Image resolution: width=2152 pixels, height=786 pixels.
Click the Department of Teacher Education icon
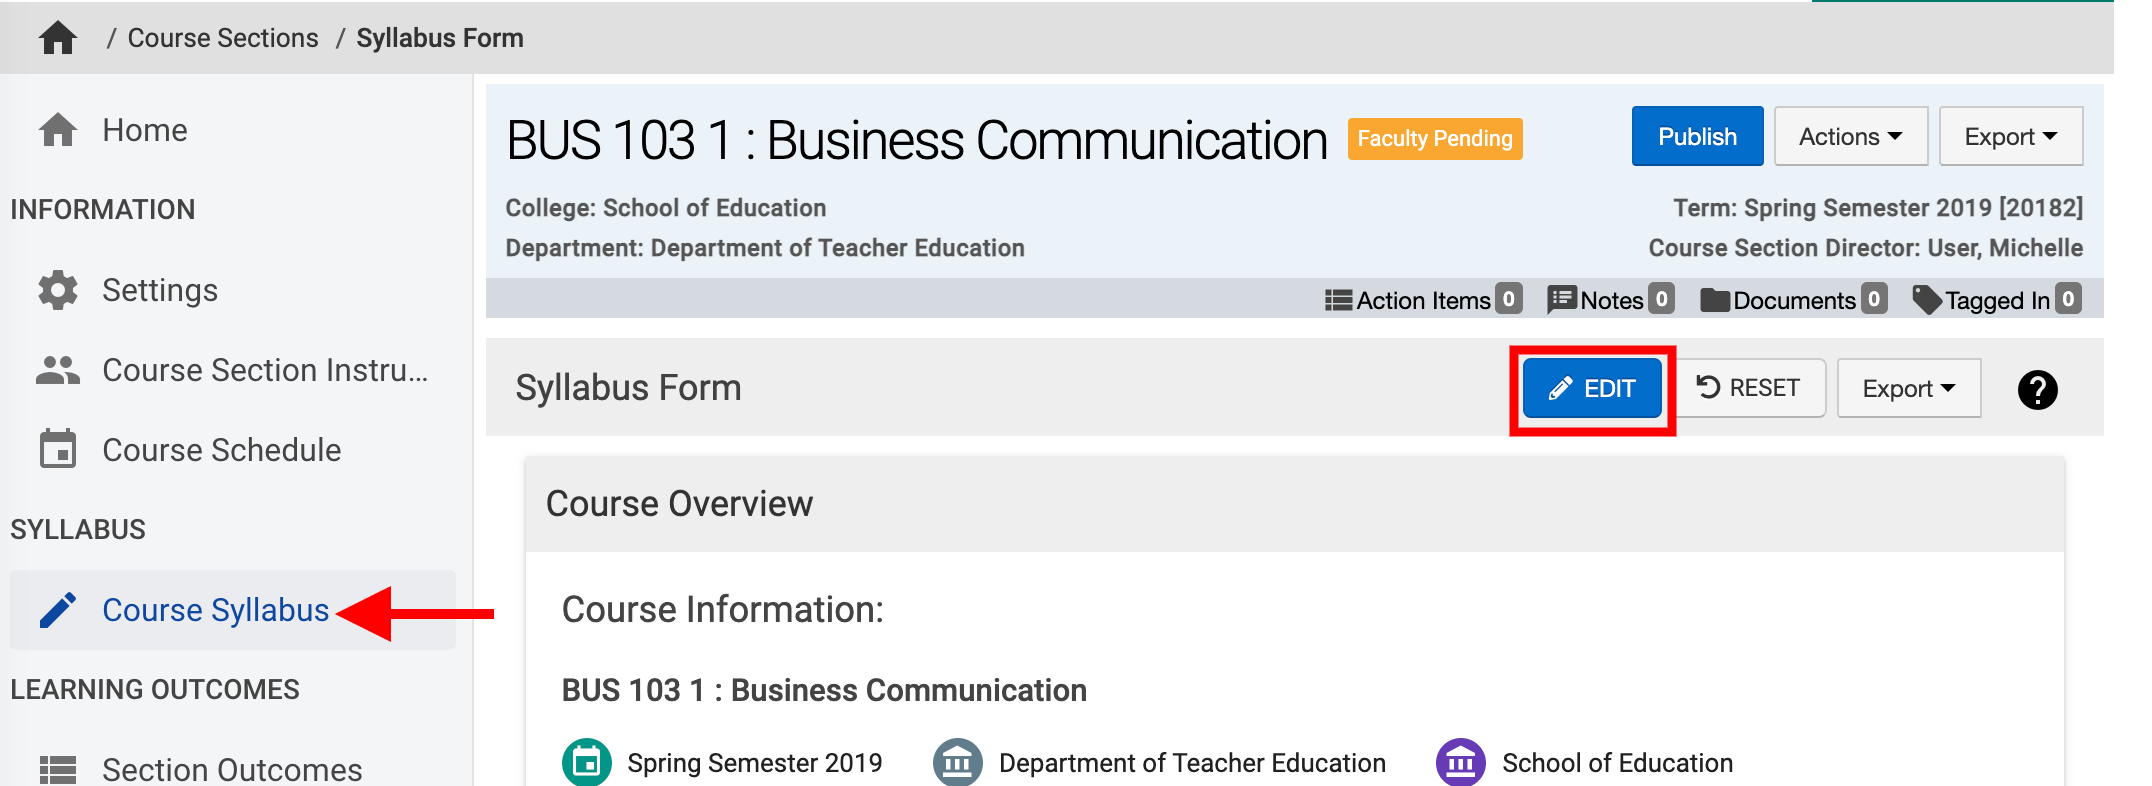click(x=957, y=763)
